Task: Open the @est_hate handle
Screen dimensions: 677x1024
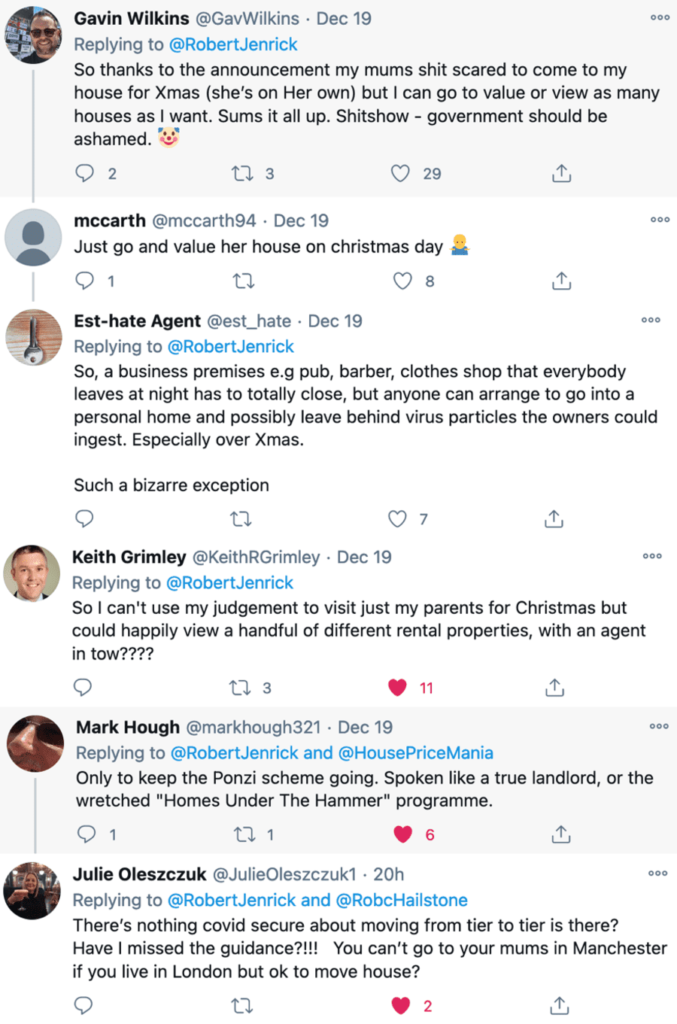Action: [x=249, y=321]
